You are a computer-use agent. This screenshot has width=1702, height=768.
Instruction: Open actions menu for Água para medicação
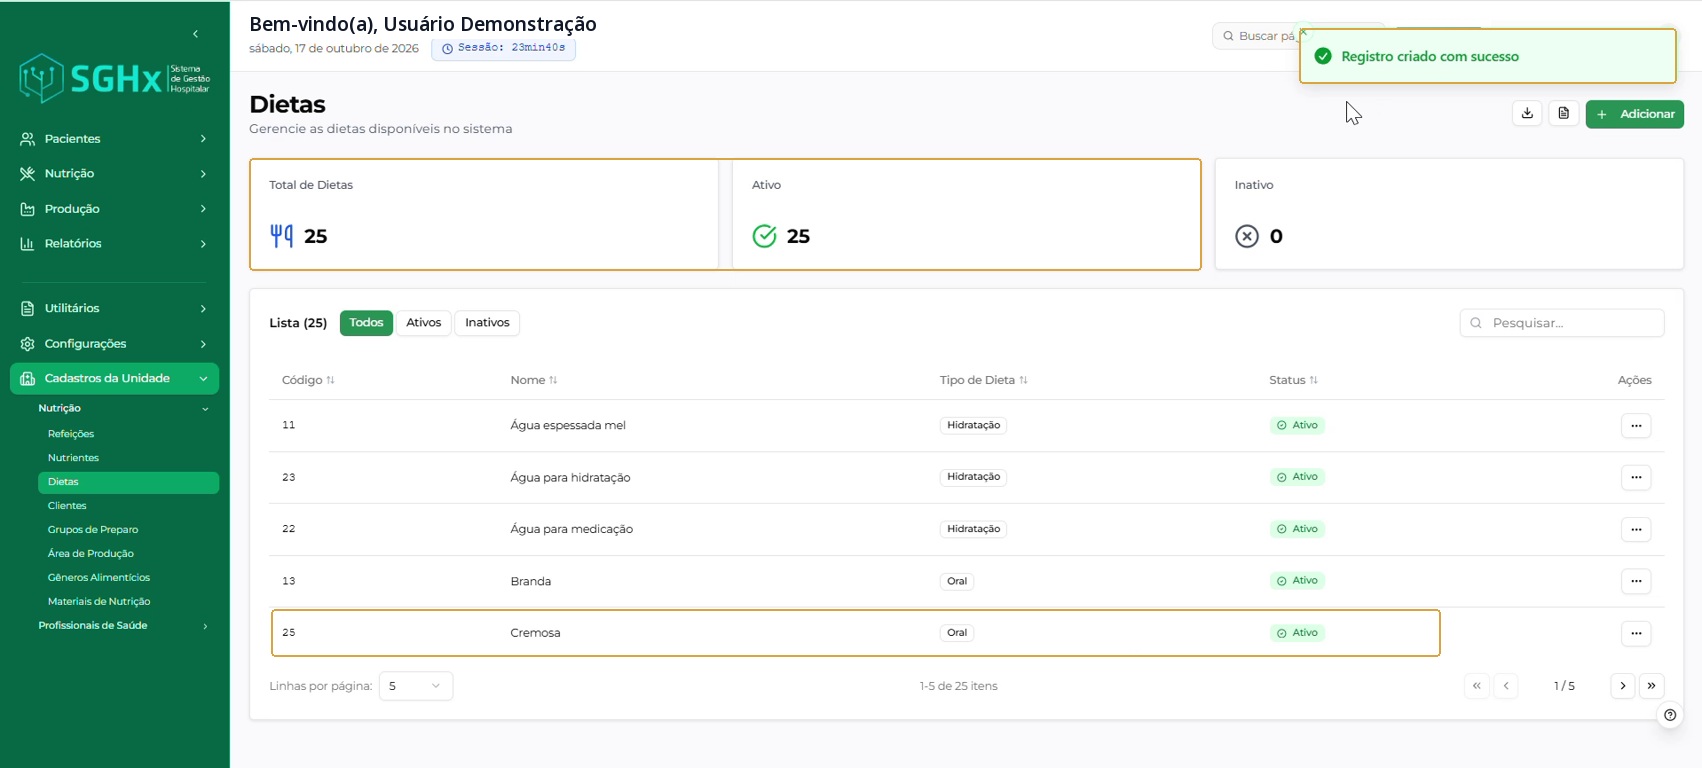tap(1636, 529)
